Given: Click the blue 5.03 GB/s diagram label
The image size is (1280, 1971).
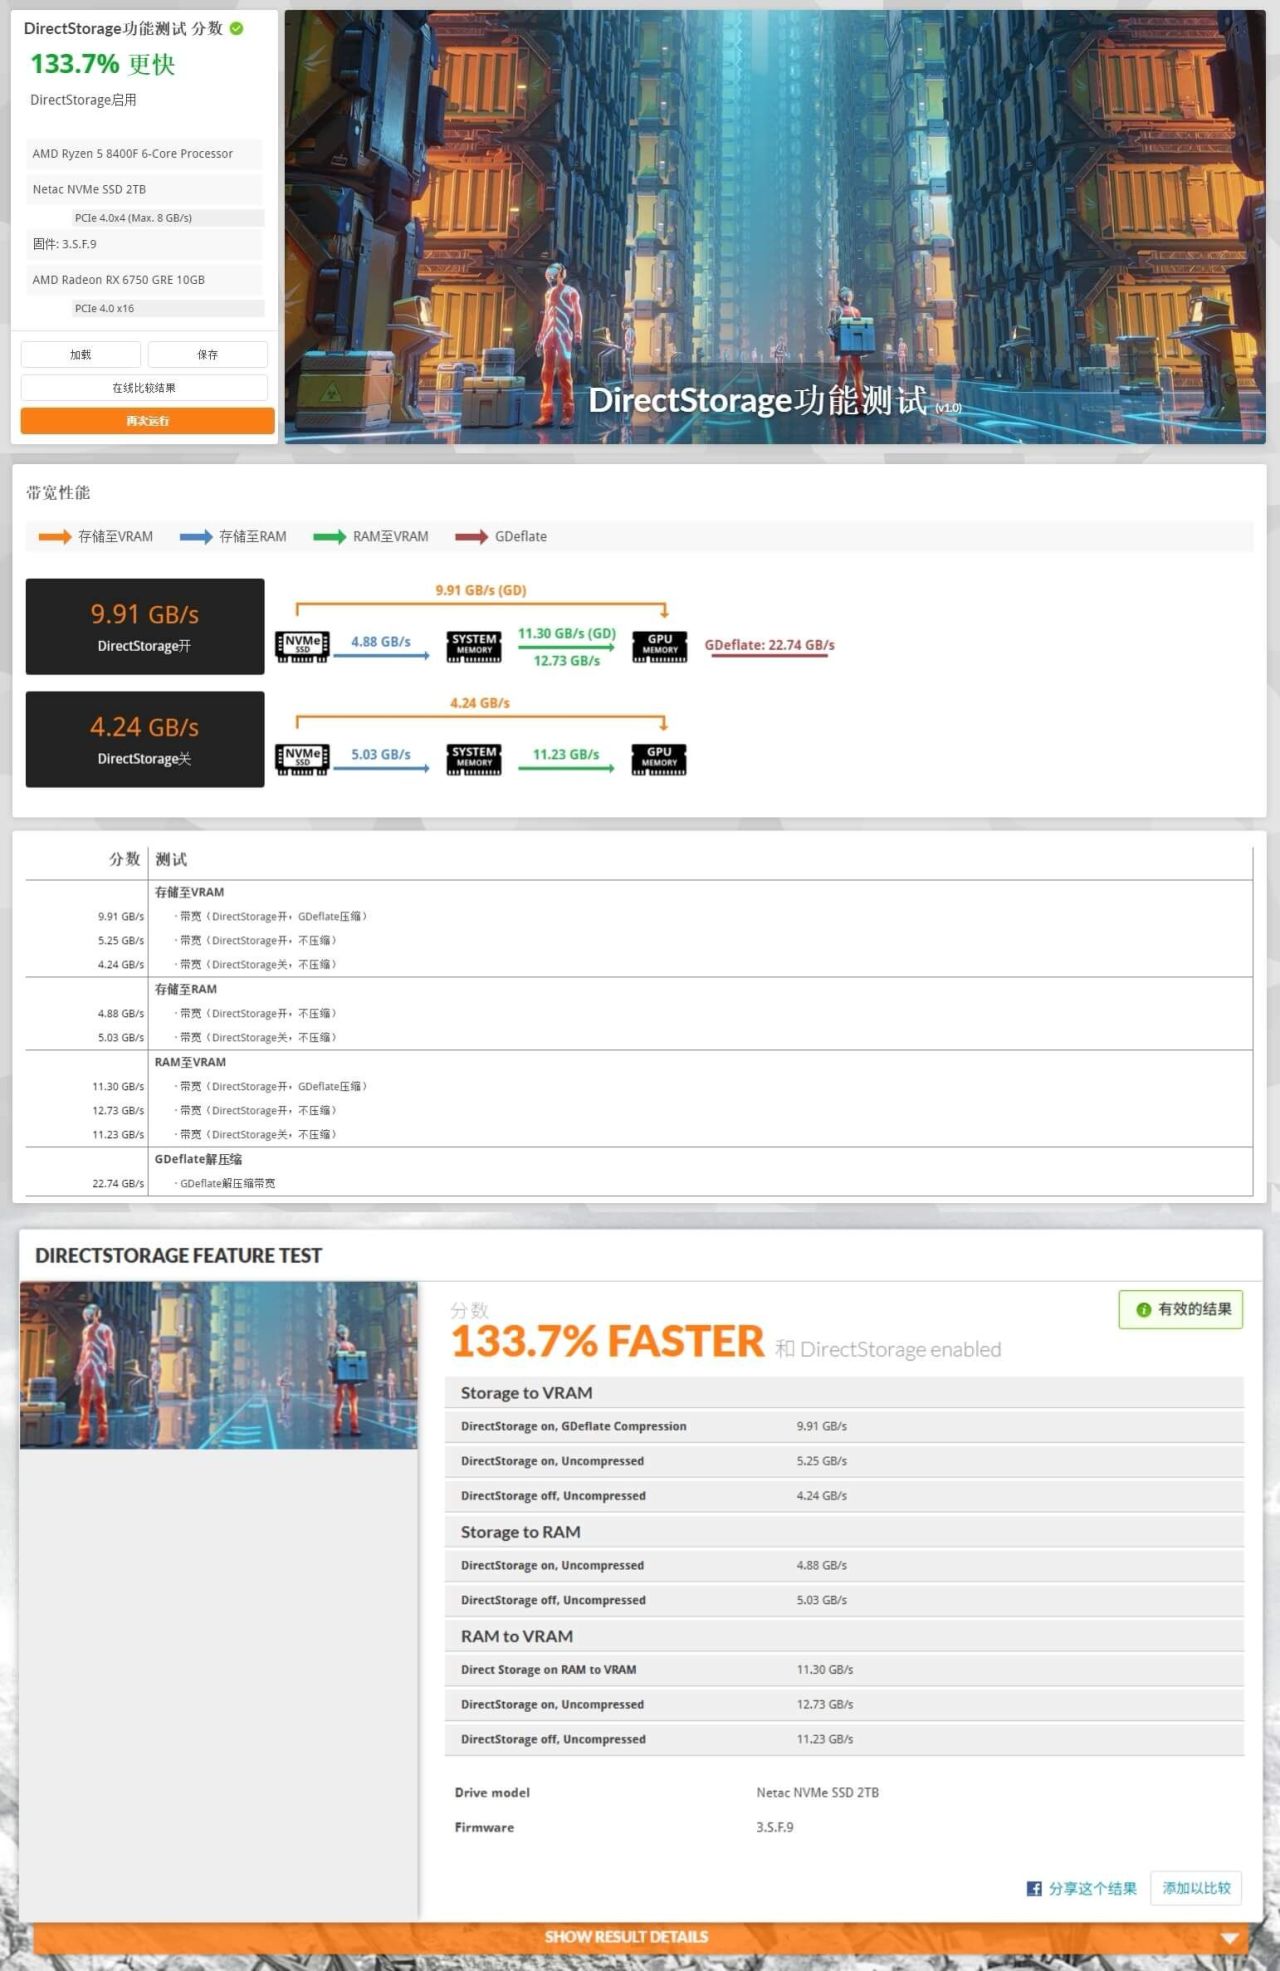Looking at the screenshot, I should (x=381, y=754).
